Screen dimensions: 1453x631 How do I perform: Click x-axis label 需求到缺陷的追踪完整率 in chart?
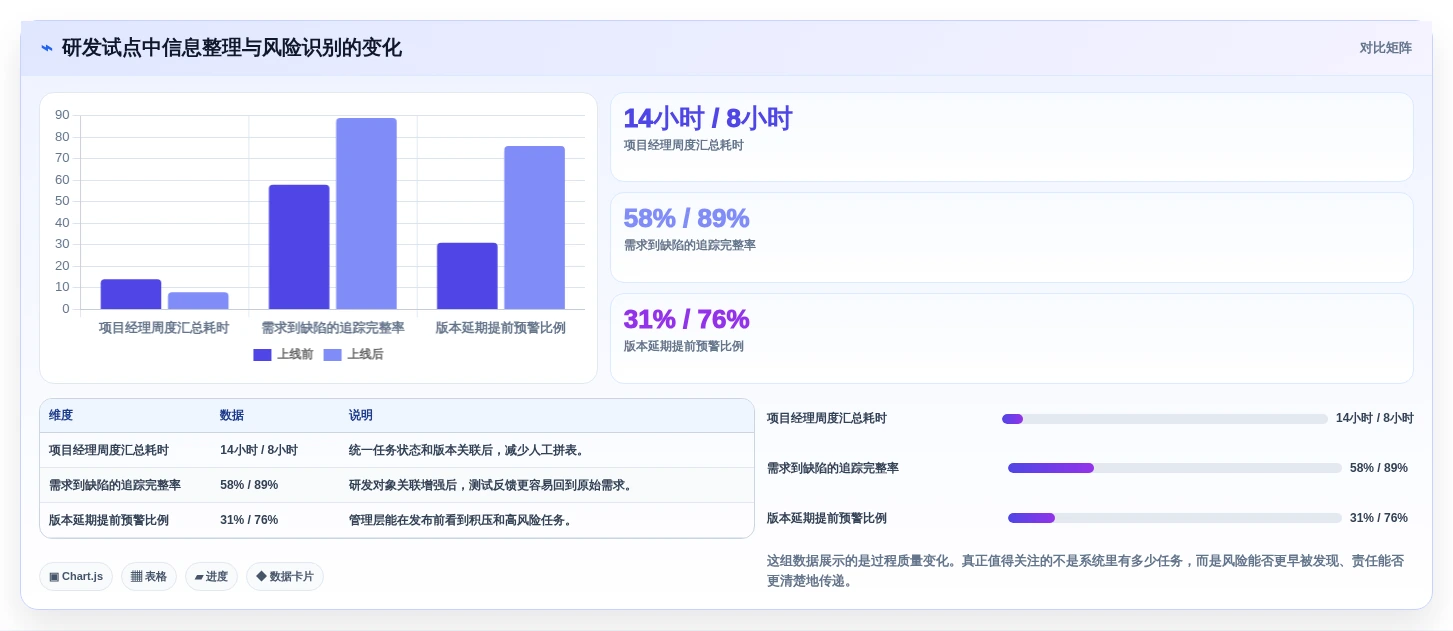point(333,328)
